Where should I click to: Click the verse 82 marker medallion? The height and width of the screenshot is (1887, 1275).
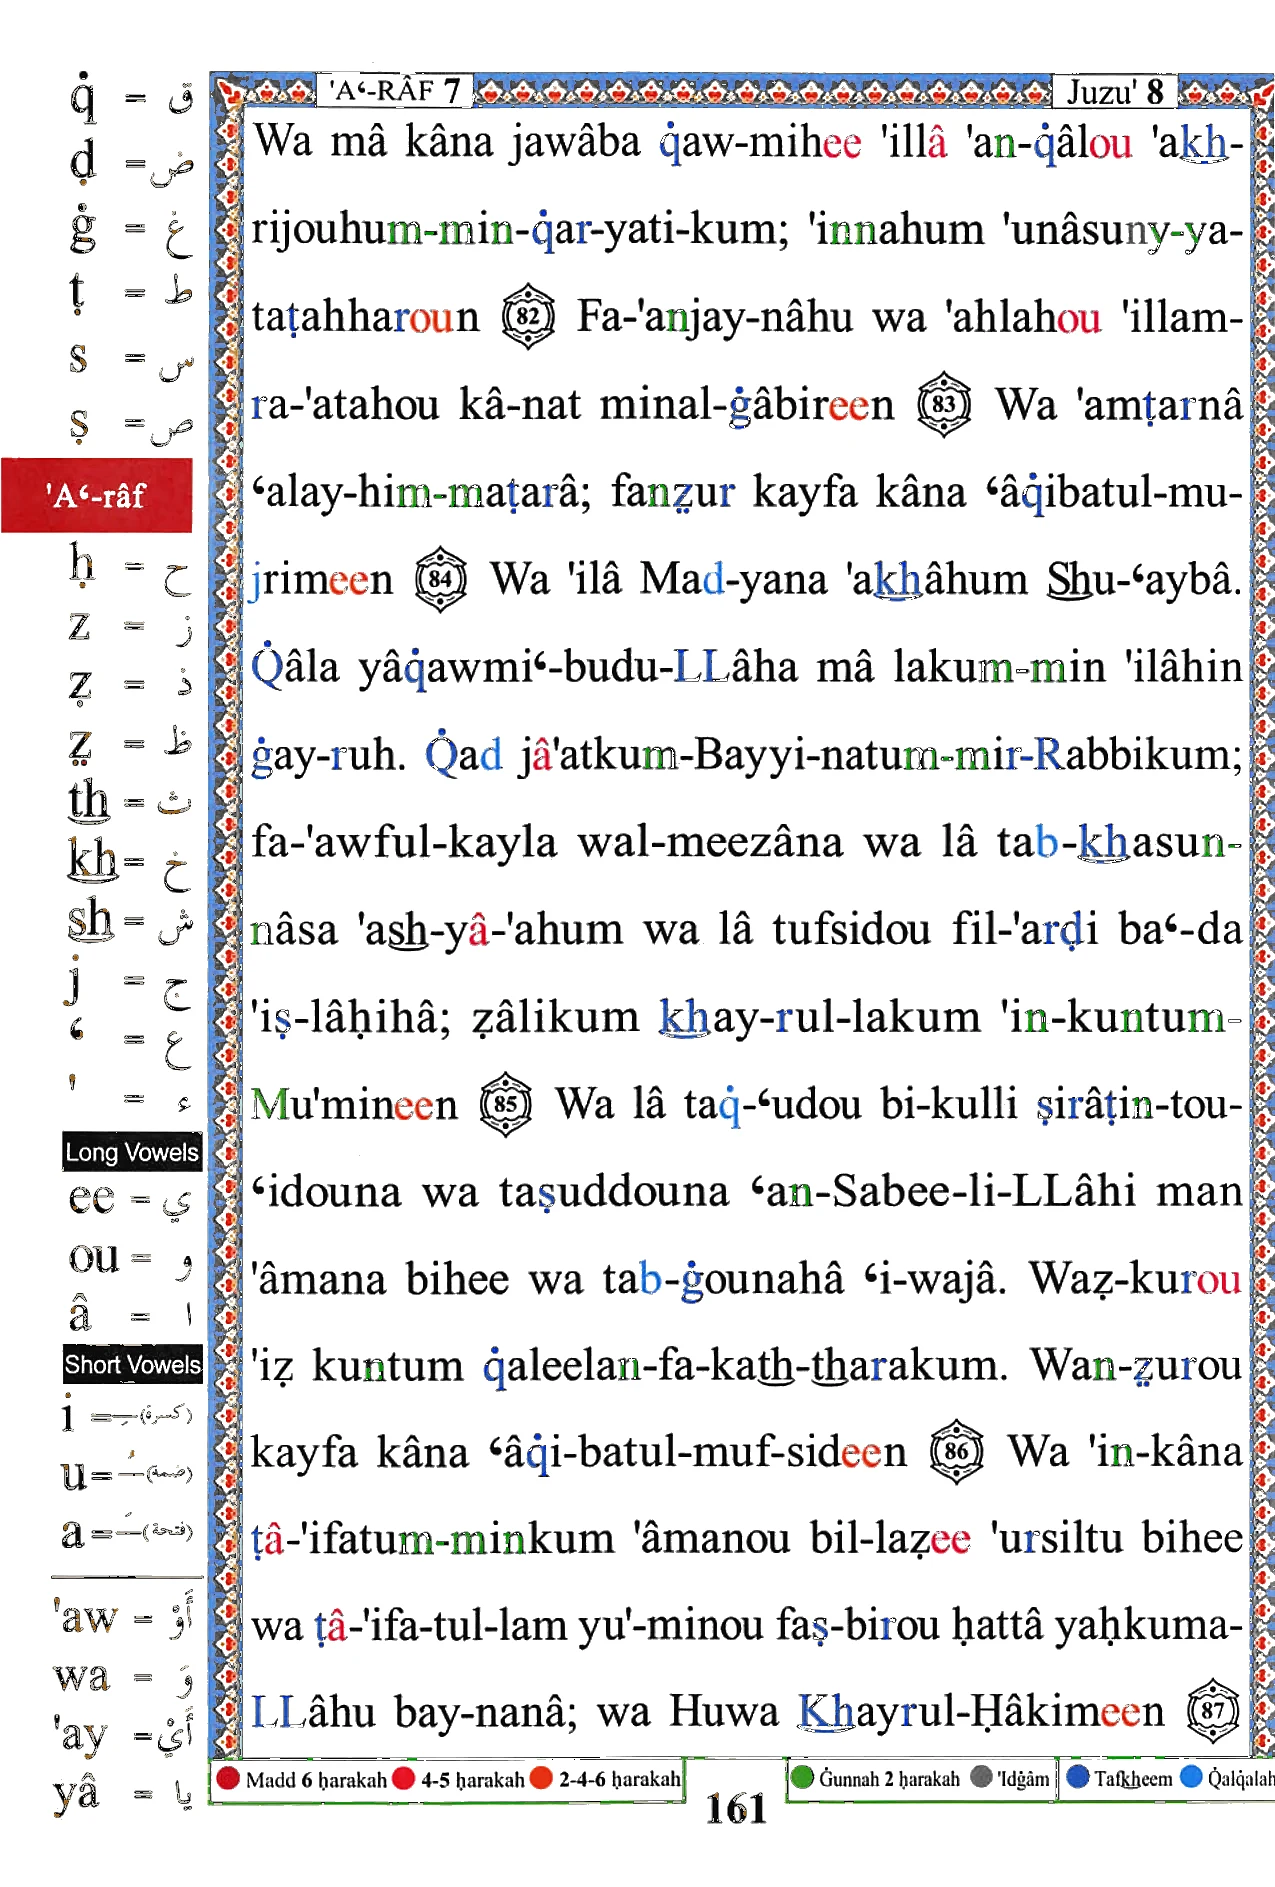click(x=528, y=317)
